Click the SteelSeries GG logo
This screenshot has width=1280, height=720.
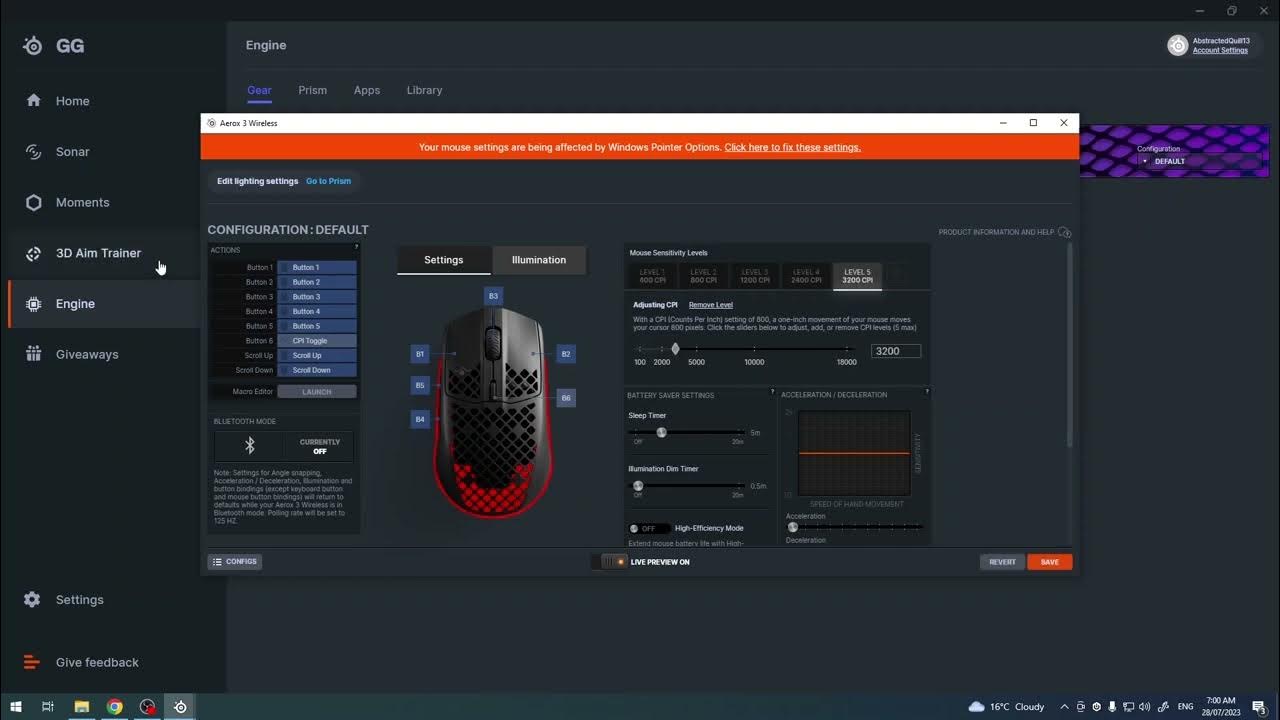coord(33,46)
